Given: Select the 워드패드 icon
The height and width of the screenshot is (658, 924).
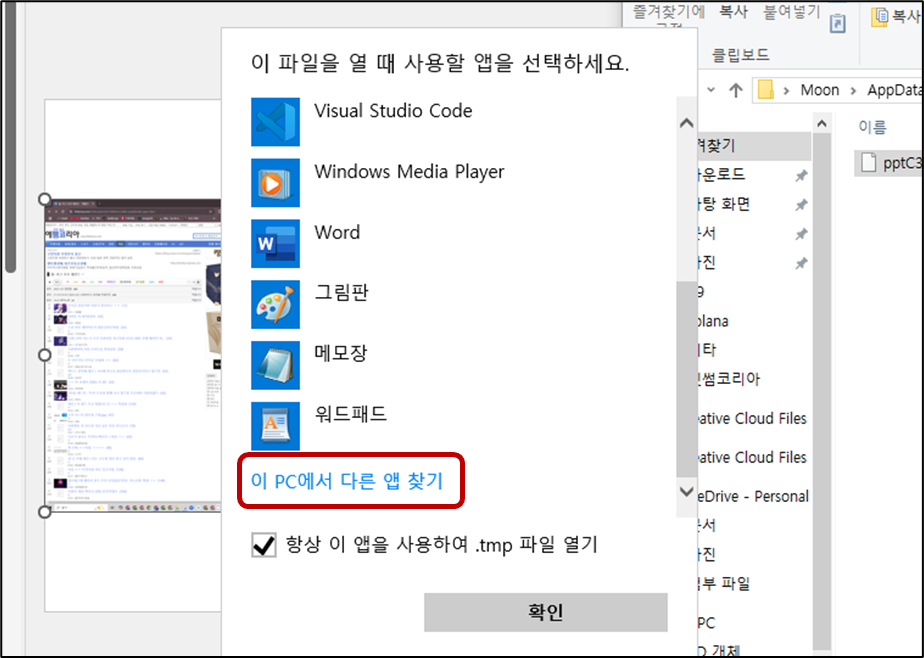Looking at the screenshot, I should pos(275,426).
